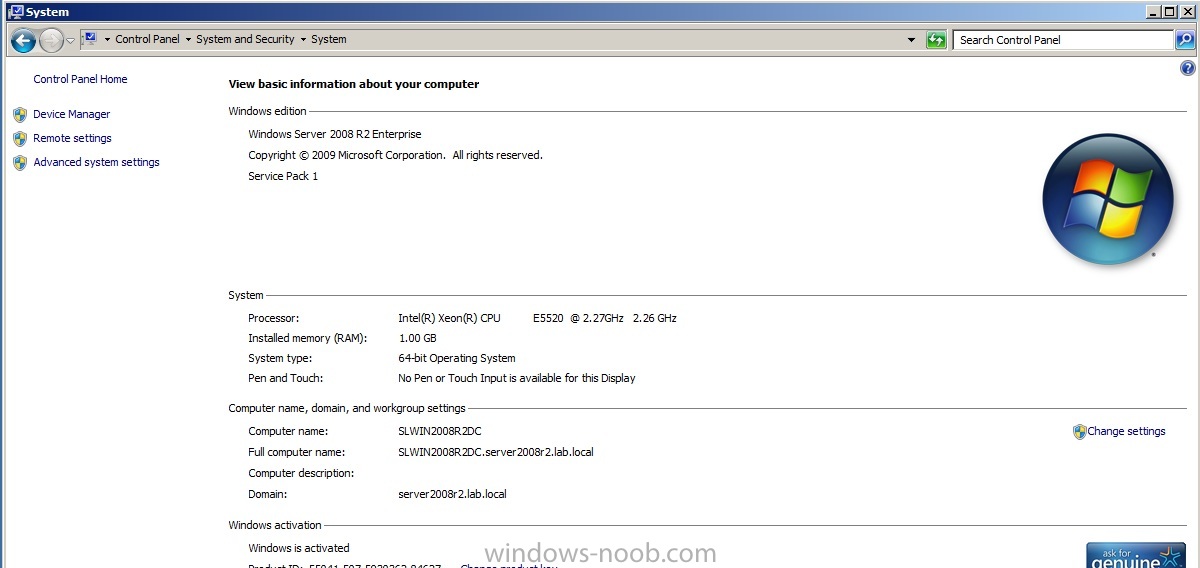Click shield icon beside Advanced system settings

tap(20, 162)
